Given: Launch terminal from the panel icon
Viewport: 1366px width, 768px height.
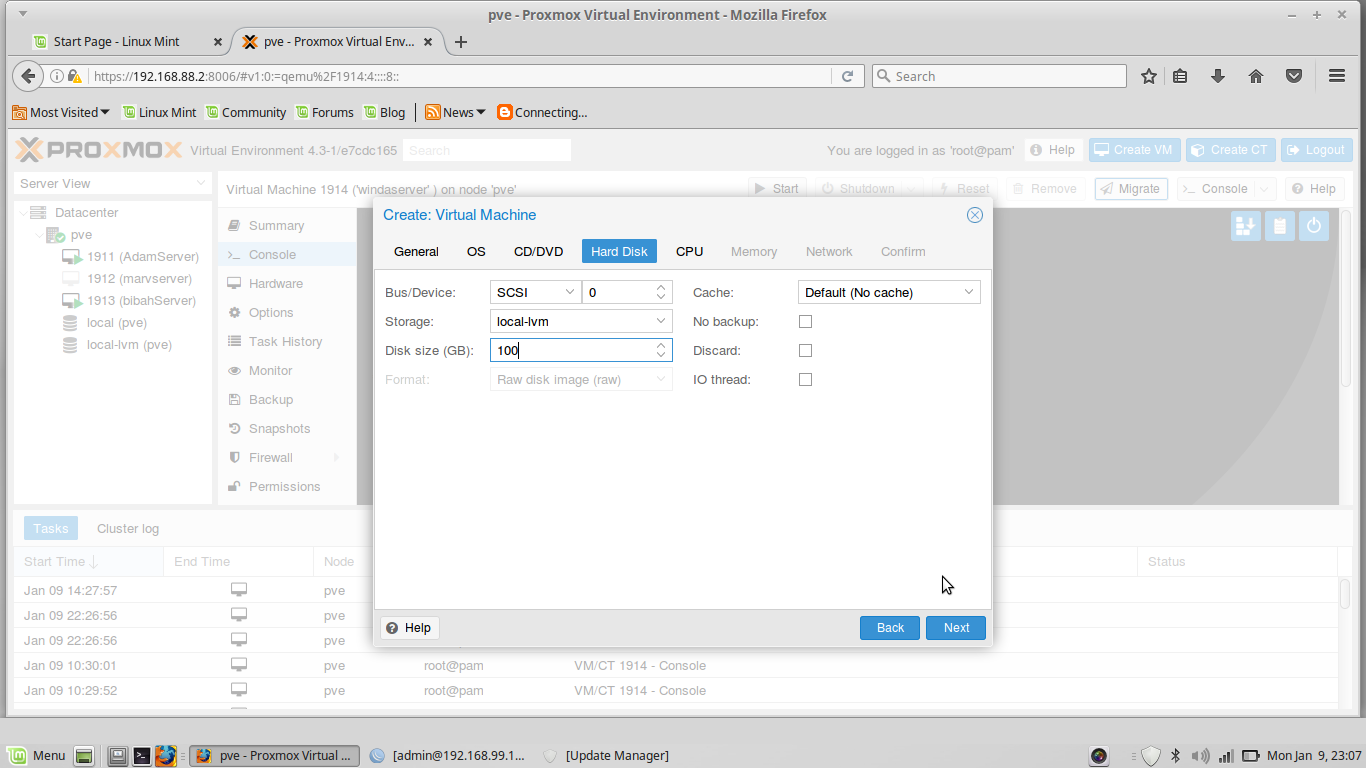Looking at the screenshot, I should 142,755.
